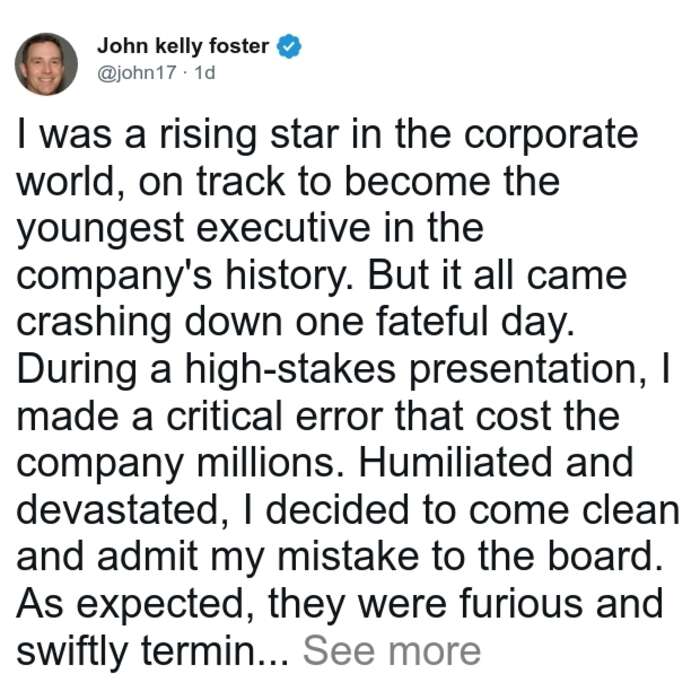Click the word "furious" near the end
The height and width of the screenshot is (700, 700).
521,604
